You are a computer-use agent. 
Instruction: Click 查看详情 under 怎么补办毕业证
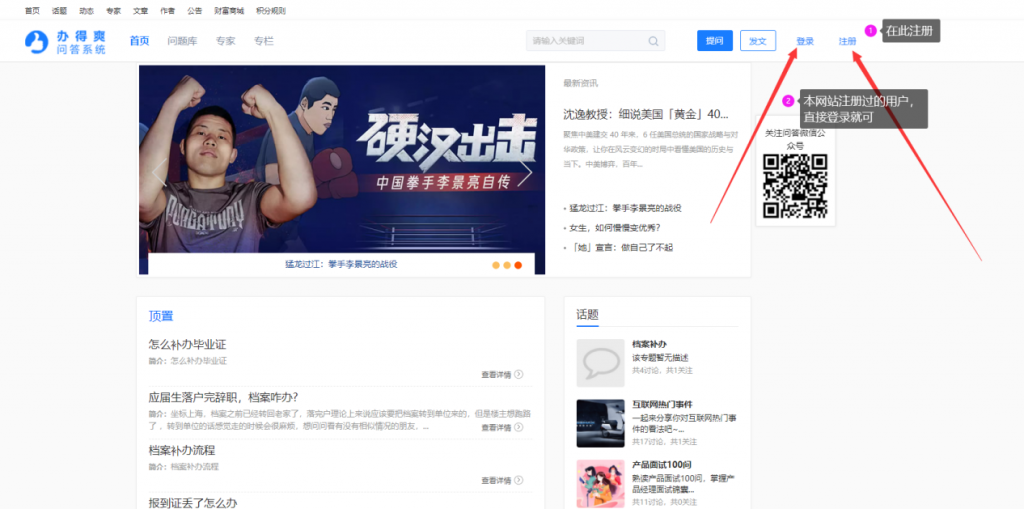[496, 374]
